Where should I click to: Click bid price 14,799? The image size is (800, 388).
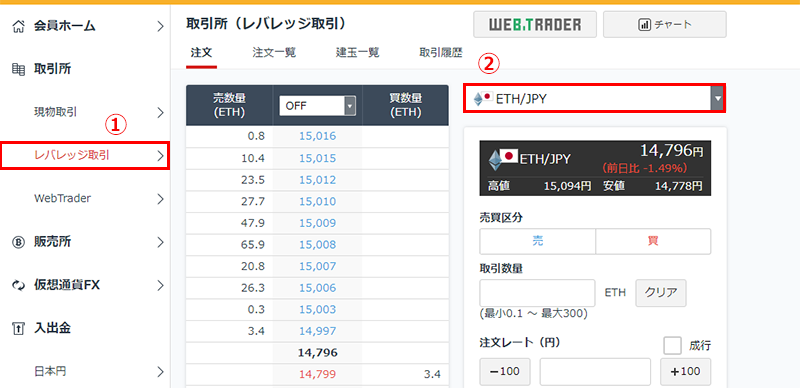tap(317, 374)
